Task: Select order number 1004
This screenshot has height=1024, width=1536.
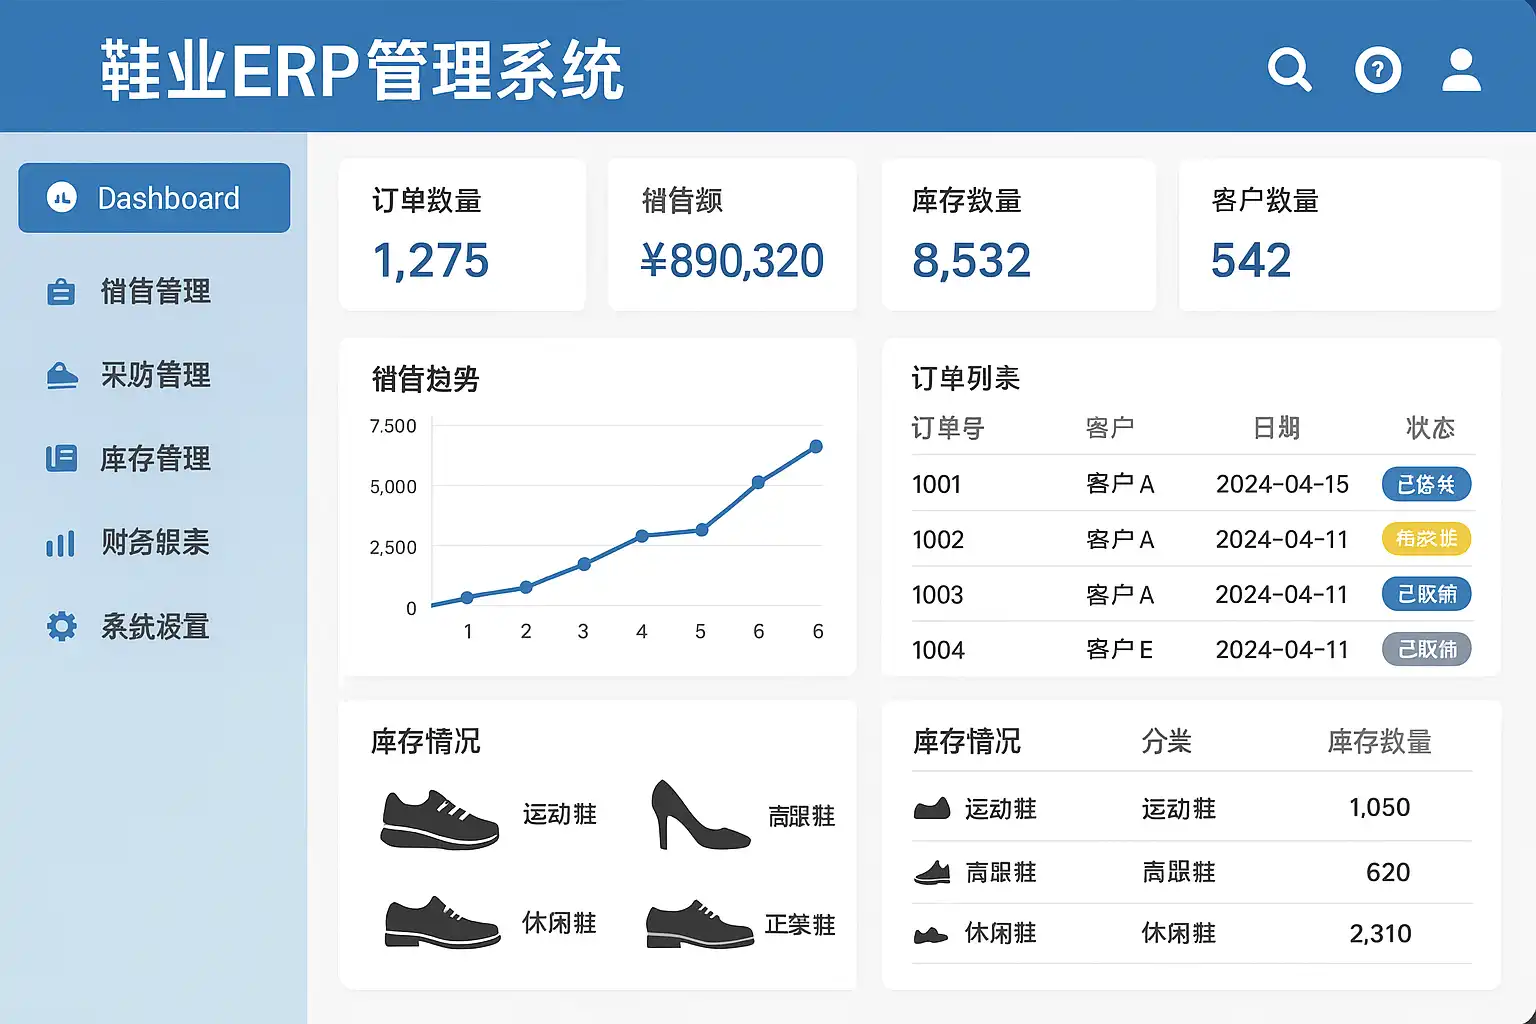Action: pos(938,650)
